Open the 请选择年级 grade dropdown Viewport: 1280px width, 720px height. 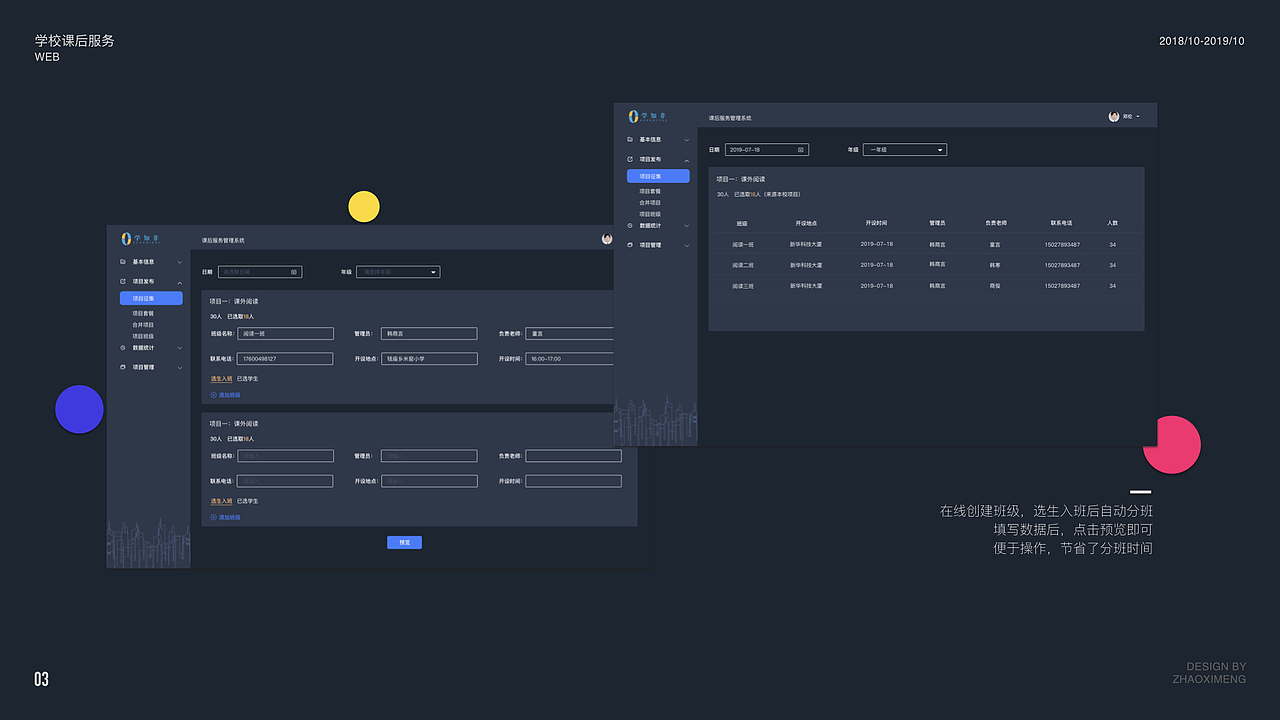coord(398,272)
